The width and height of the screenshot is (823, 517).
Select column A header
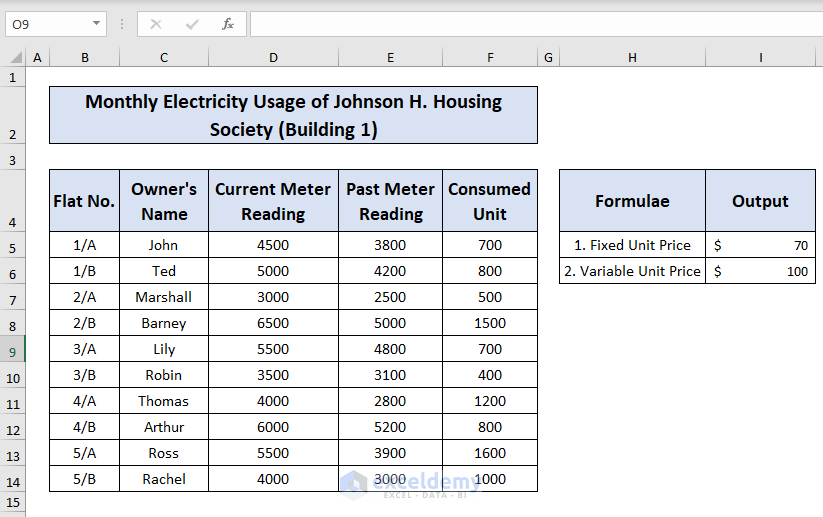pos(37,58)
